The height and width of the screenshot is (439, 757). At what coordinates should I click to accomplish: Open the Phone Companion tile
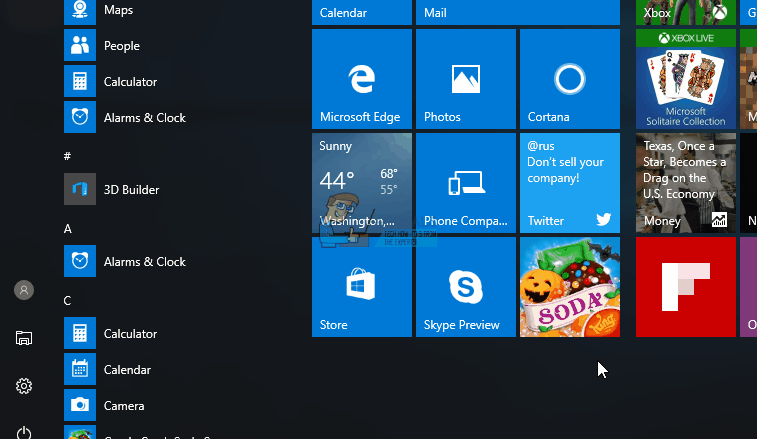tap(465, 183)
